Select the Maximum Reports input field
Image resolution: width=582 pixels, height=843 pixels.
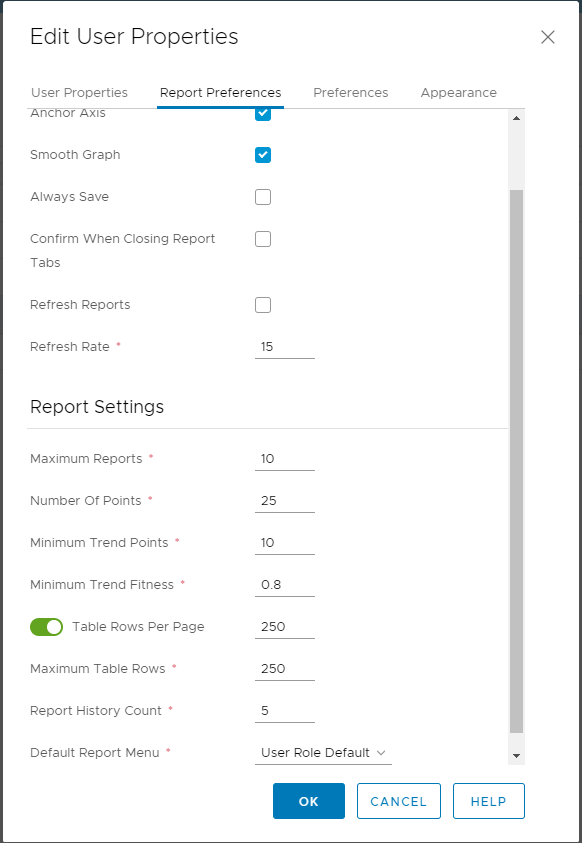[x=284, y=459]
